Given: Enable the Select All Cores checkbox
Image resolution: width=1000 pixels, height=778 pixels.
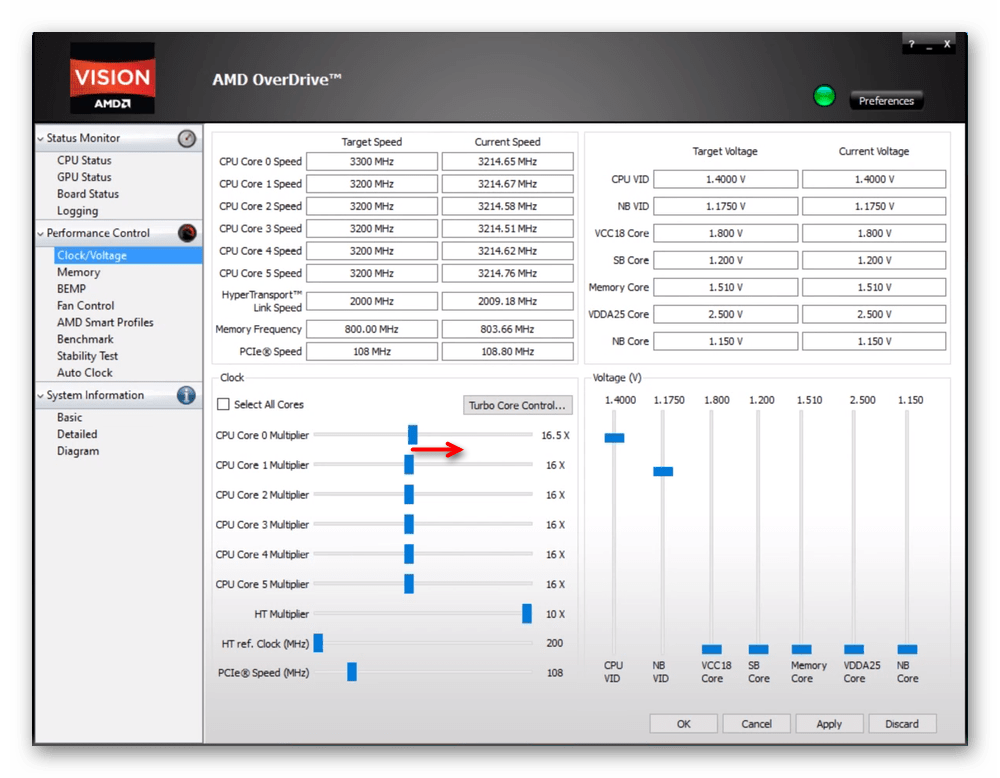Looking at the screenshot, I should click(224, 405).
